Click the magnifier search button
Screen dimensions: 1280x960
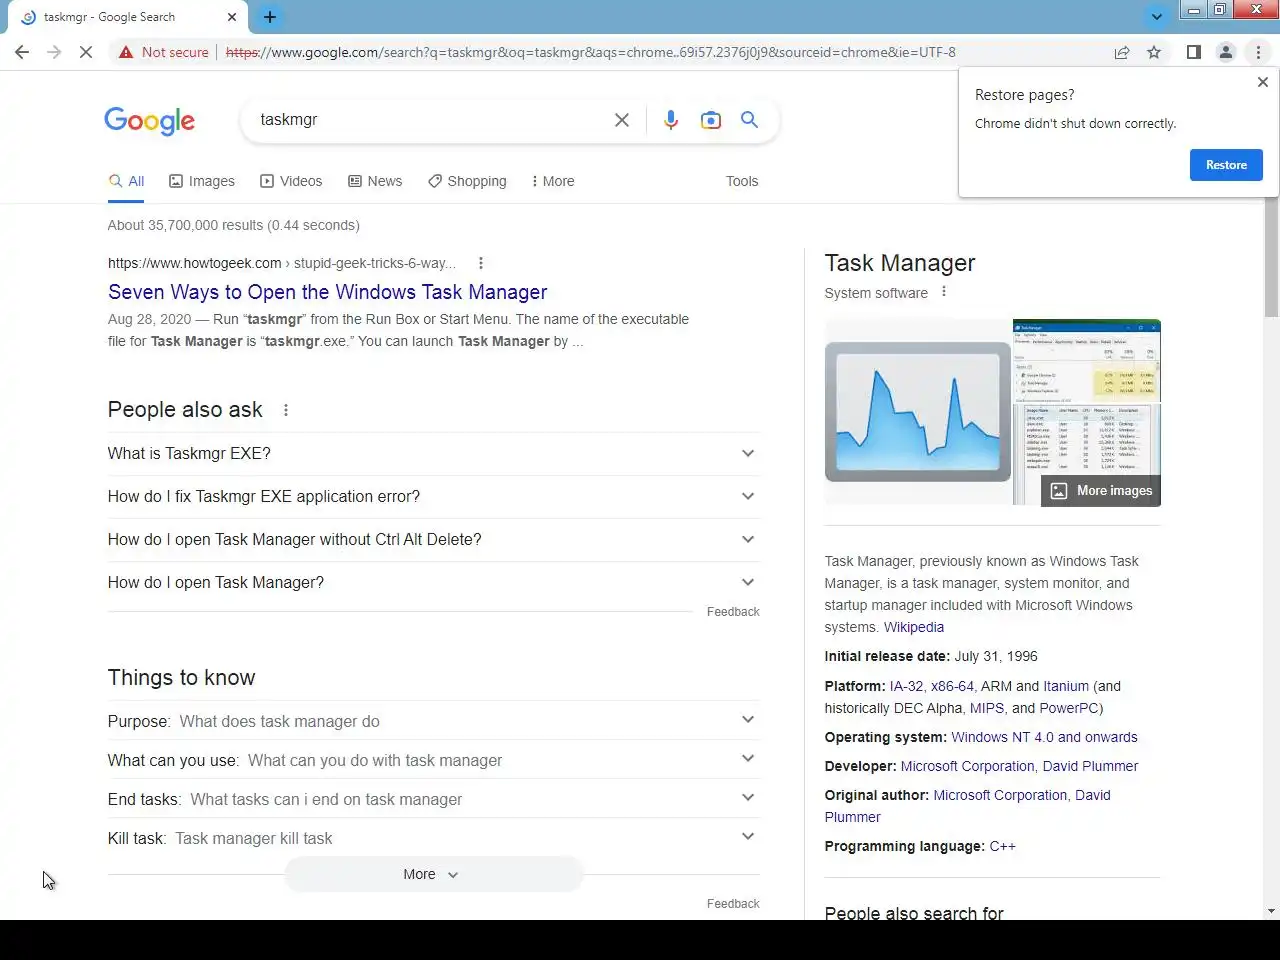click(749, 120)
